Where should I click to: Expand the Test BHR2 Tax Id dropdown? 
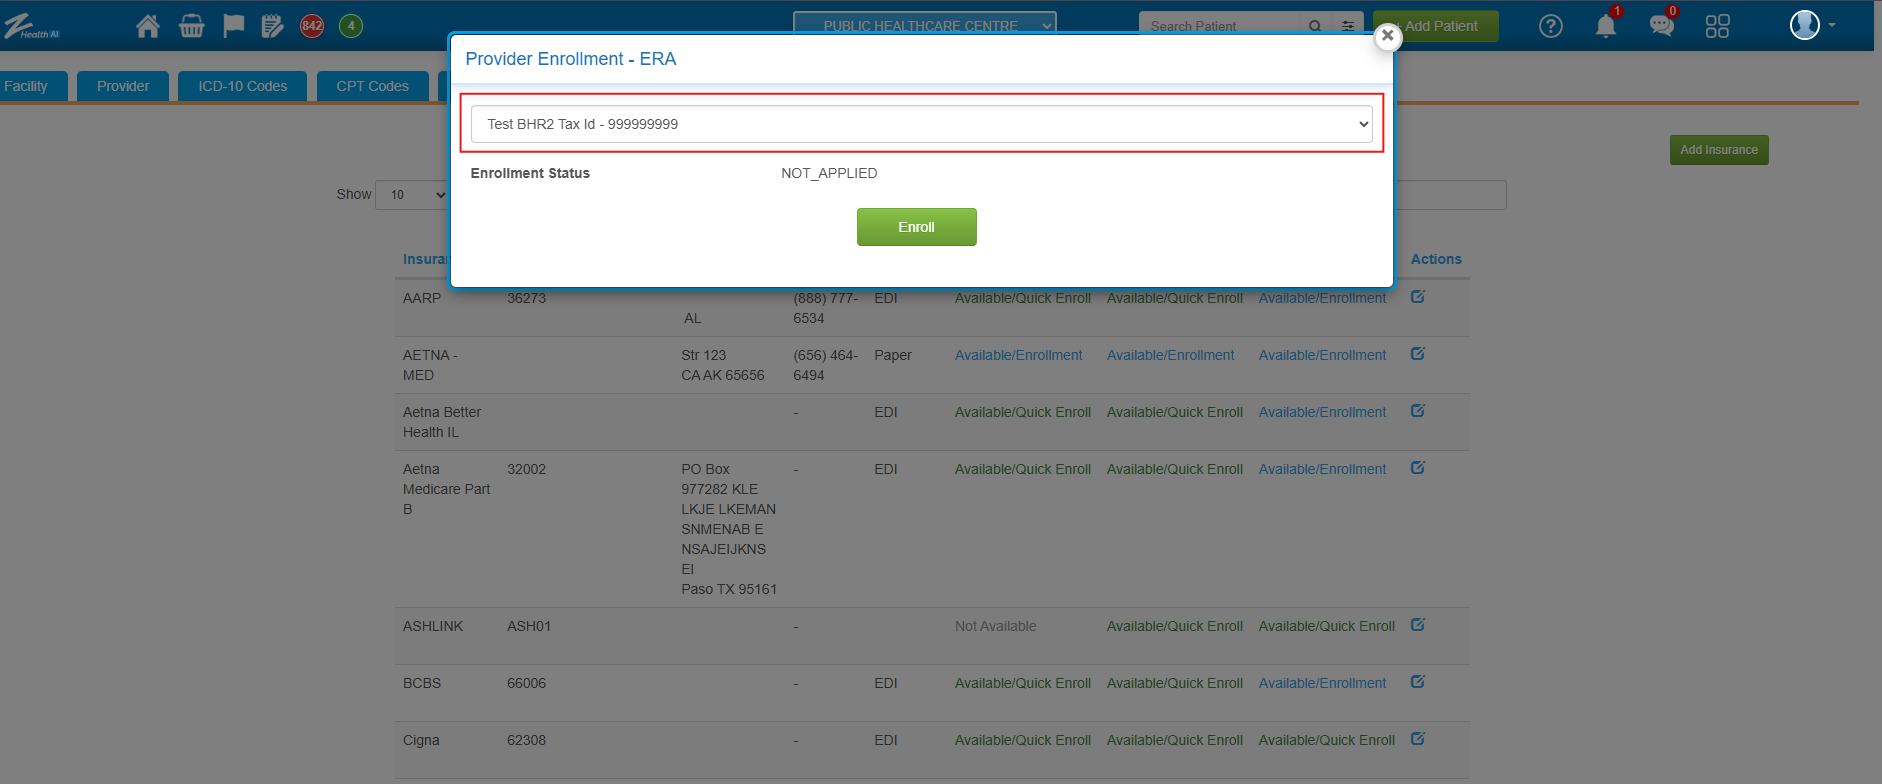click(x=921, y=124)
